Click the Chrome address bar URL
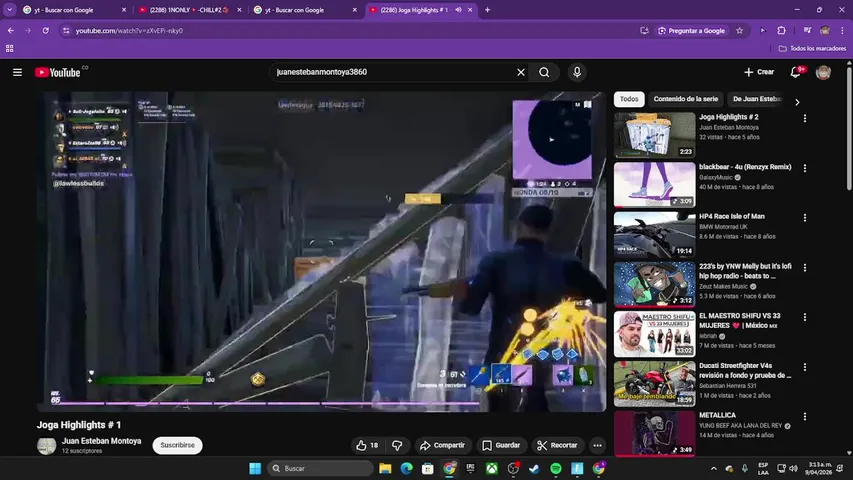 tap(129, 30)
